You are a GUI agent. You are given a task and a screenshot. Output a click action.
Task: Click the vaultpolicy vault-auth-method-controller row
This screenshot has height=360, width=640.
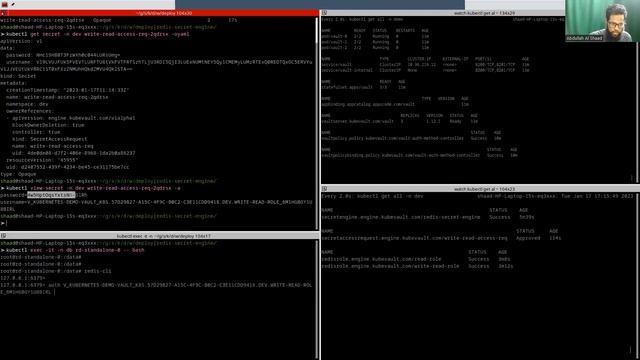(411, 138)
